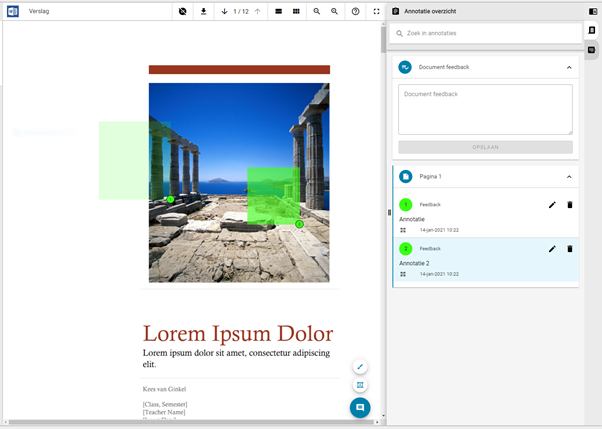This screenshot has width=602, height=429.
Task: Collapse the Document feedback section
Action: tap(569, 68)
